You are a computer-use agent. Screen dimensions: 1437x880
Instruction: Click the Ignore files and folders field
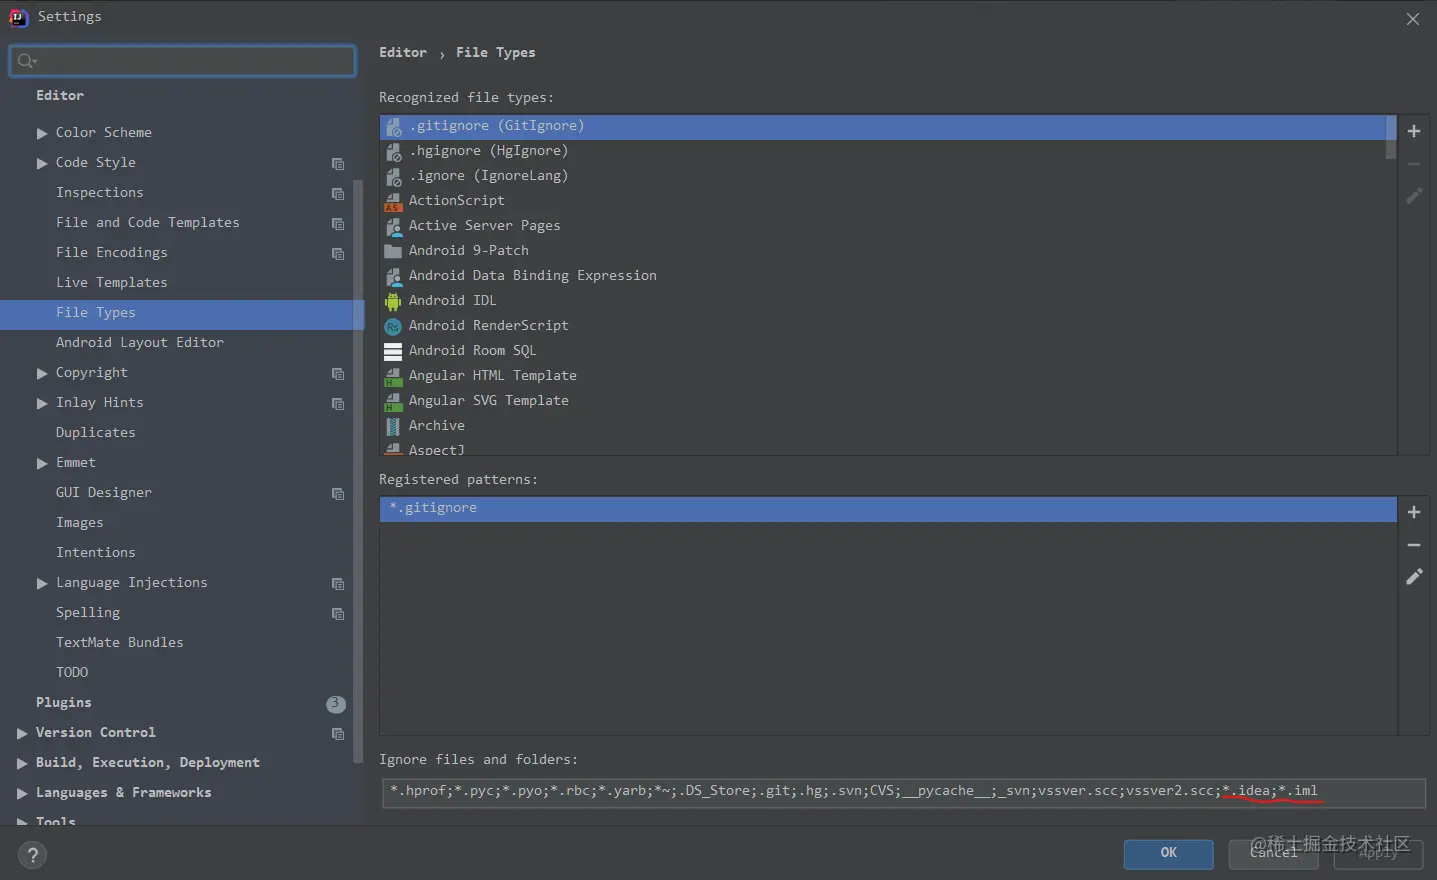pyautogui.click(x=903, y=793)
